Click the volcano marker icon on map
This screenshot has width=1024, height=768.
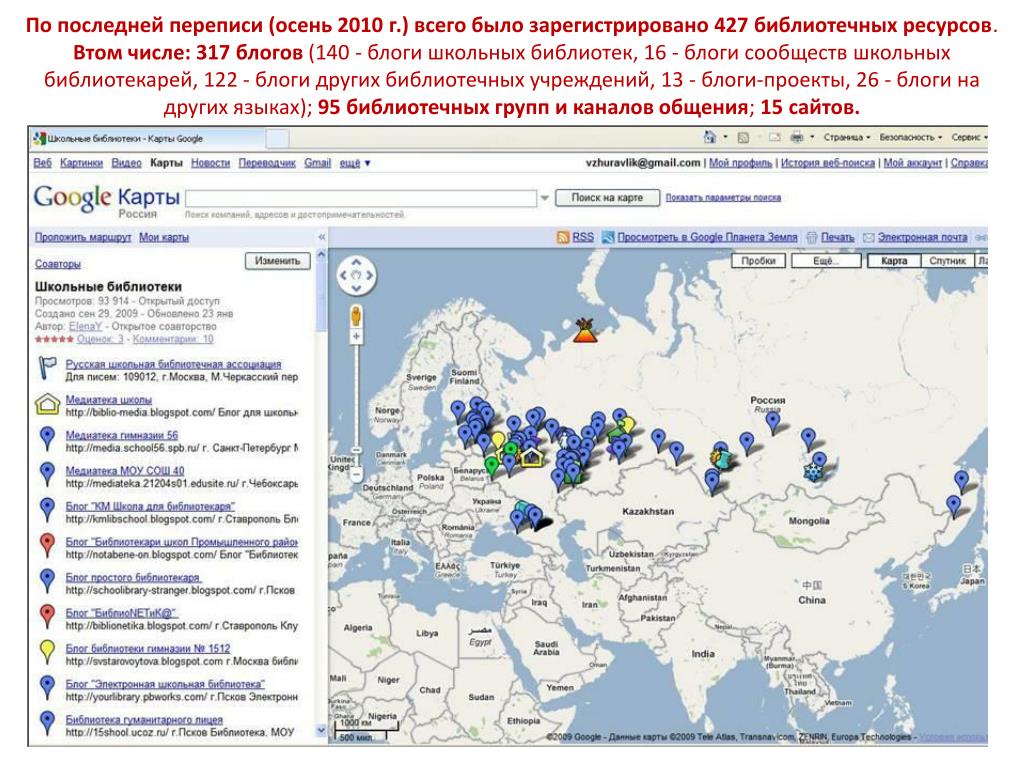point(585,331)
